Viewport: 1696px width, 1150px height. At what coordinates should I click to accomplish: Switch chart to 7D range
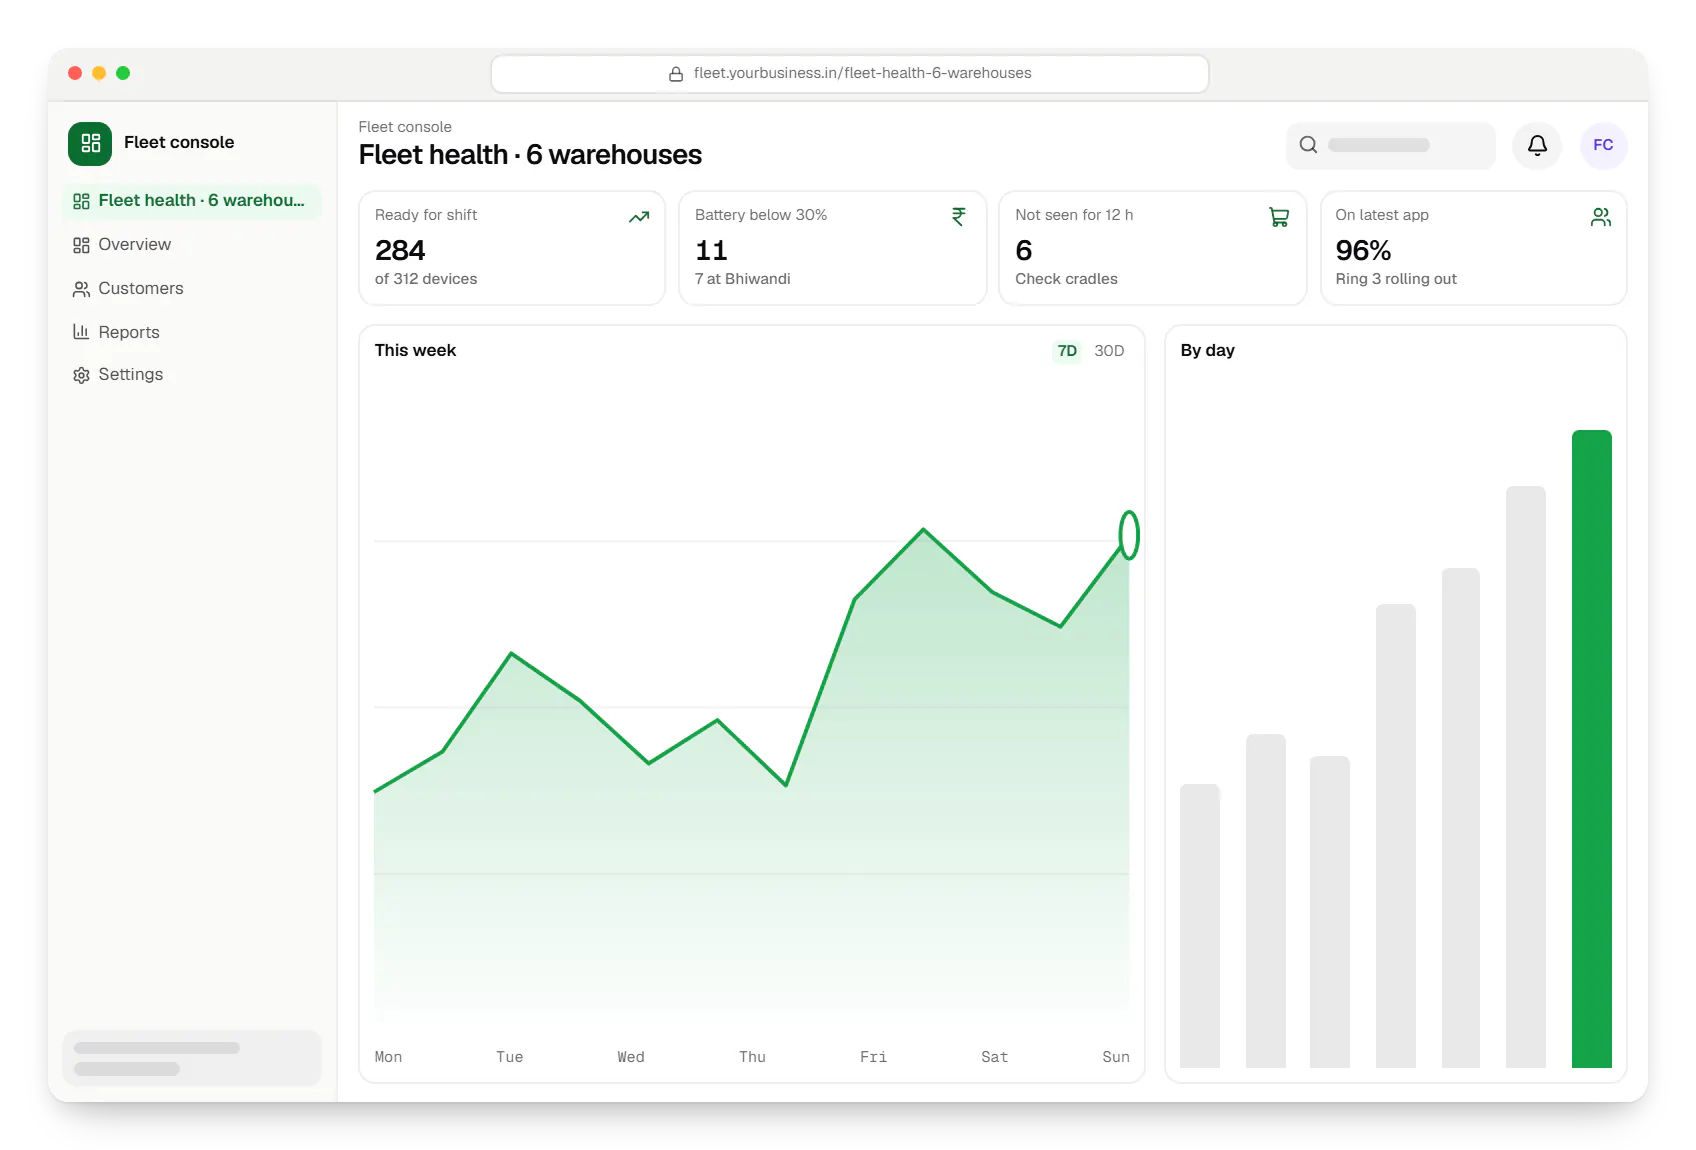(1067, 351)
